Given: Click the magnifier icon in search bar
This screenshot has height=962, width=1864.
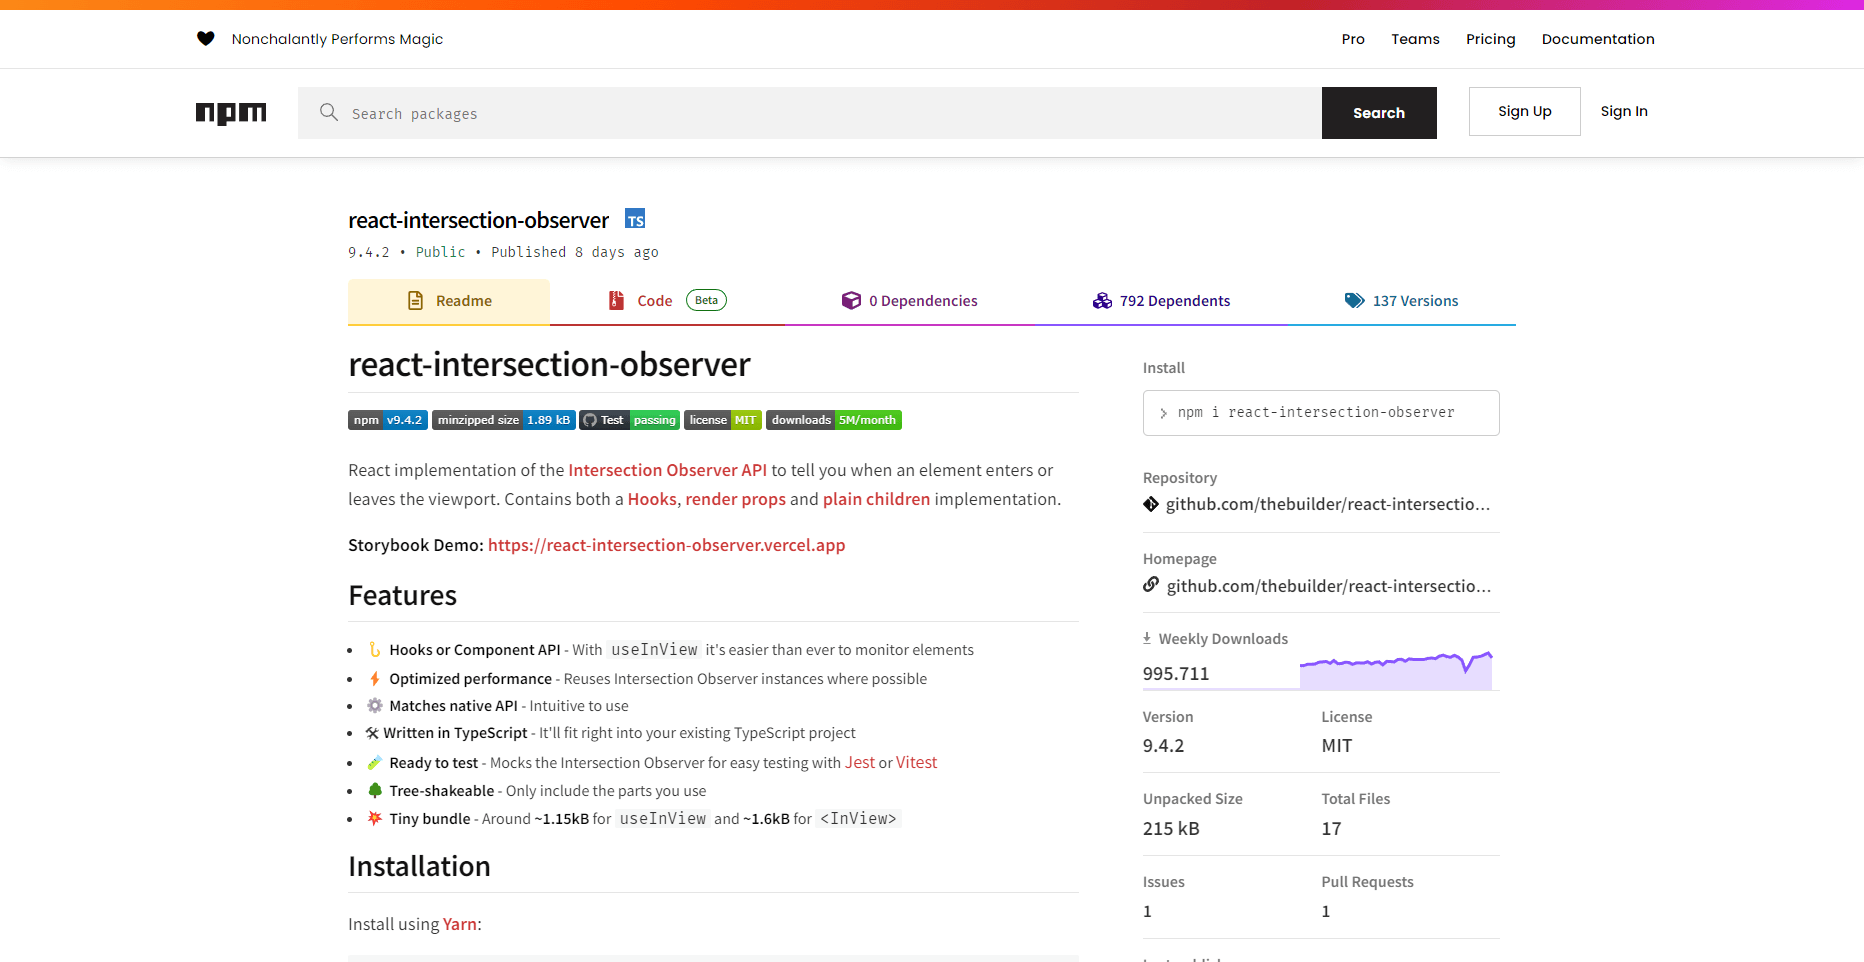Looking at the screenshot, I should 329,112.
